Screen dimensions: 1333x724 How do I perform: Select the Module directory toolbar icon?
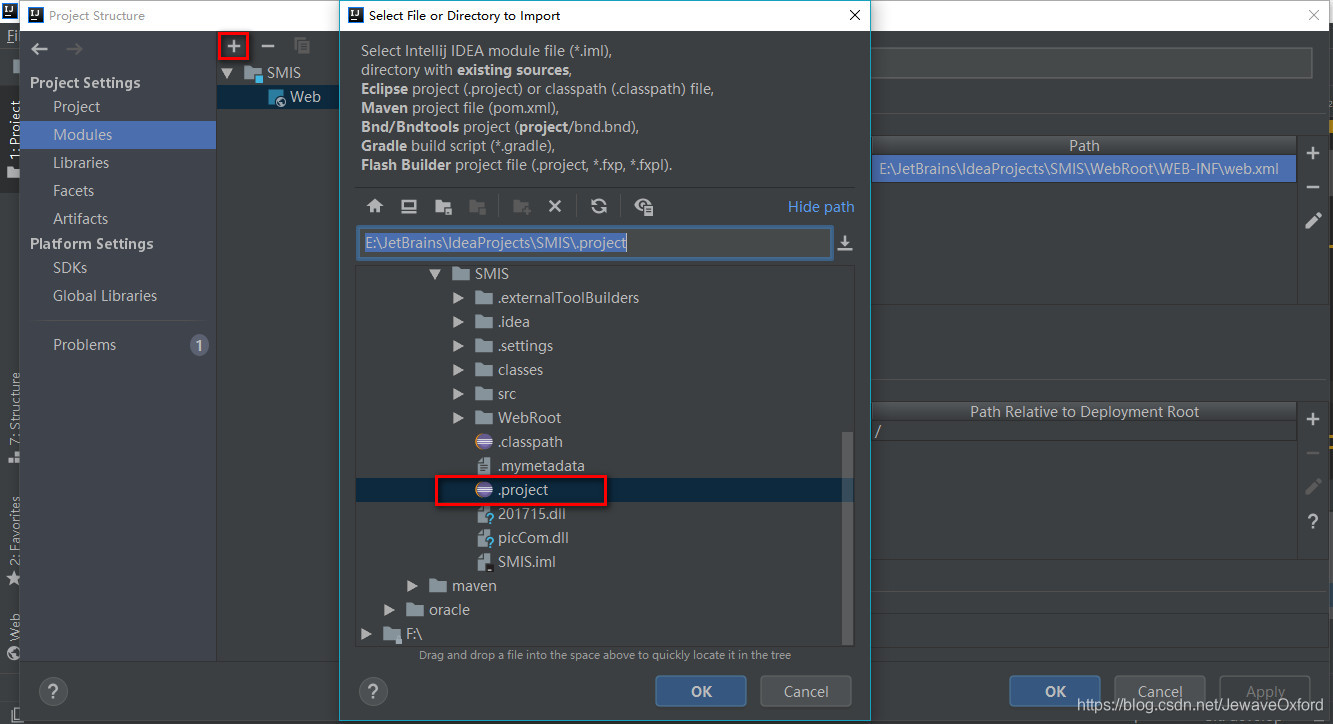pyautogui.click(x=477, y=206)
